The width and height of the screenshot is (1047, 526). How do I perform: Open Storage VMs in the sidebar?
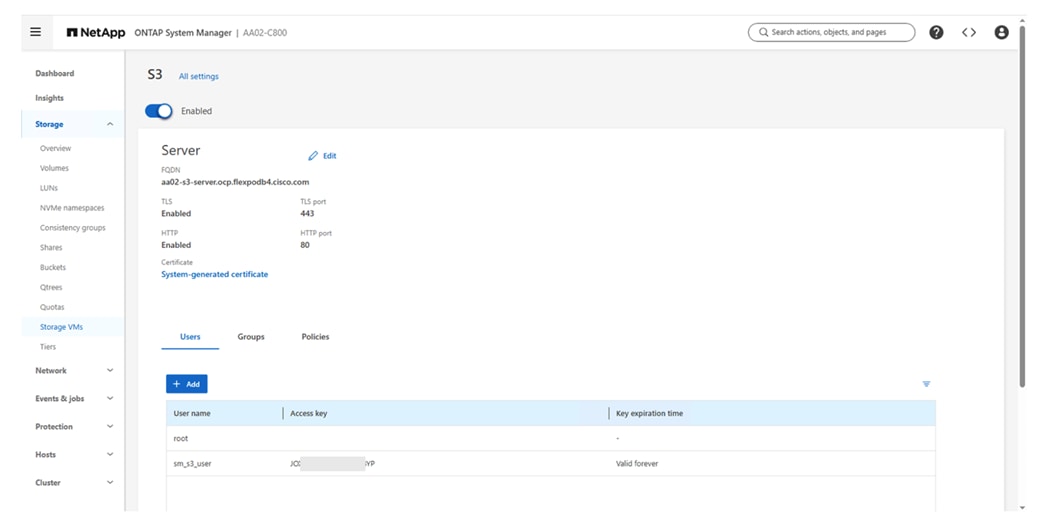61,327
